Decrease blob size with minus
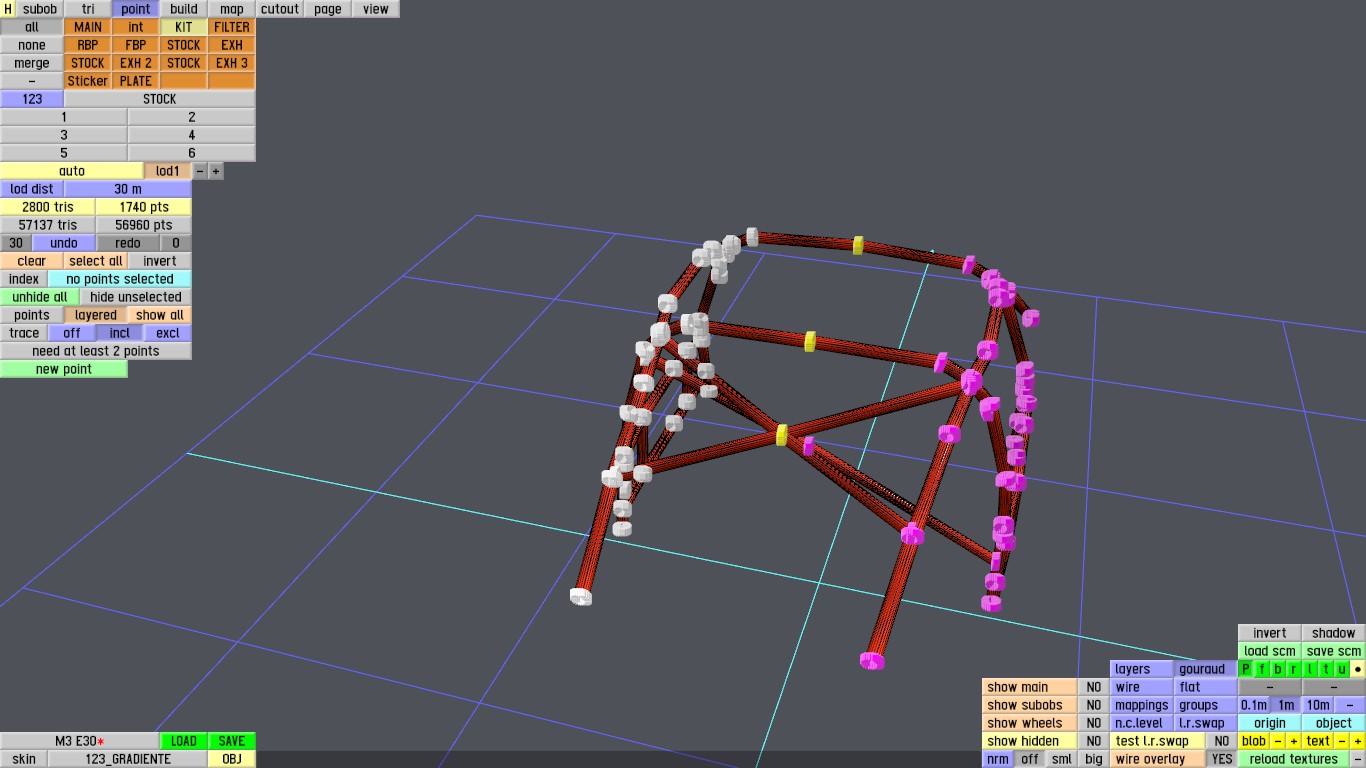The width and height of the screenshot is (1366, 768). pos(1278,741)
